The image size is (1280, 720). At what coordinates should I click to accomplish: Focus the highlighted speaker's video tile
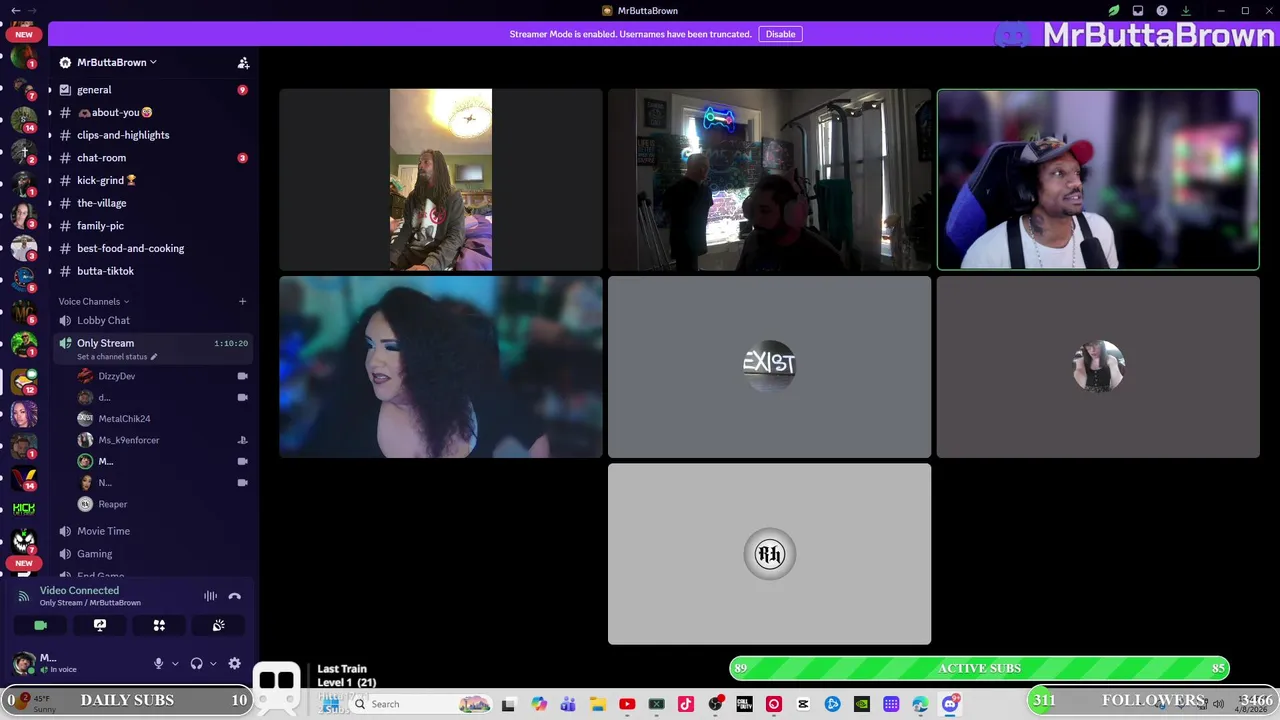click(1098, 180)
